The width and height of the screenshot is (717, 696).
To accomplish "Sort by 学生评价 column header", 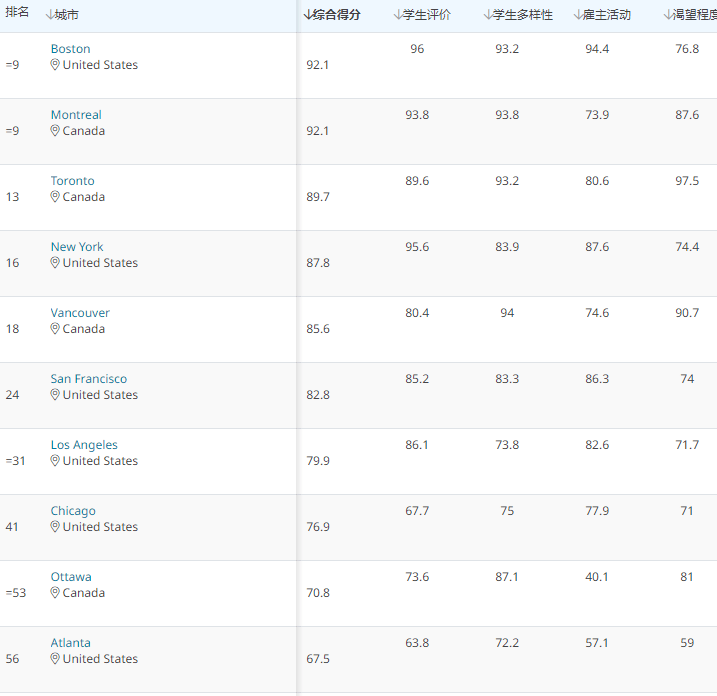I will [422, 15].
